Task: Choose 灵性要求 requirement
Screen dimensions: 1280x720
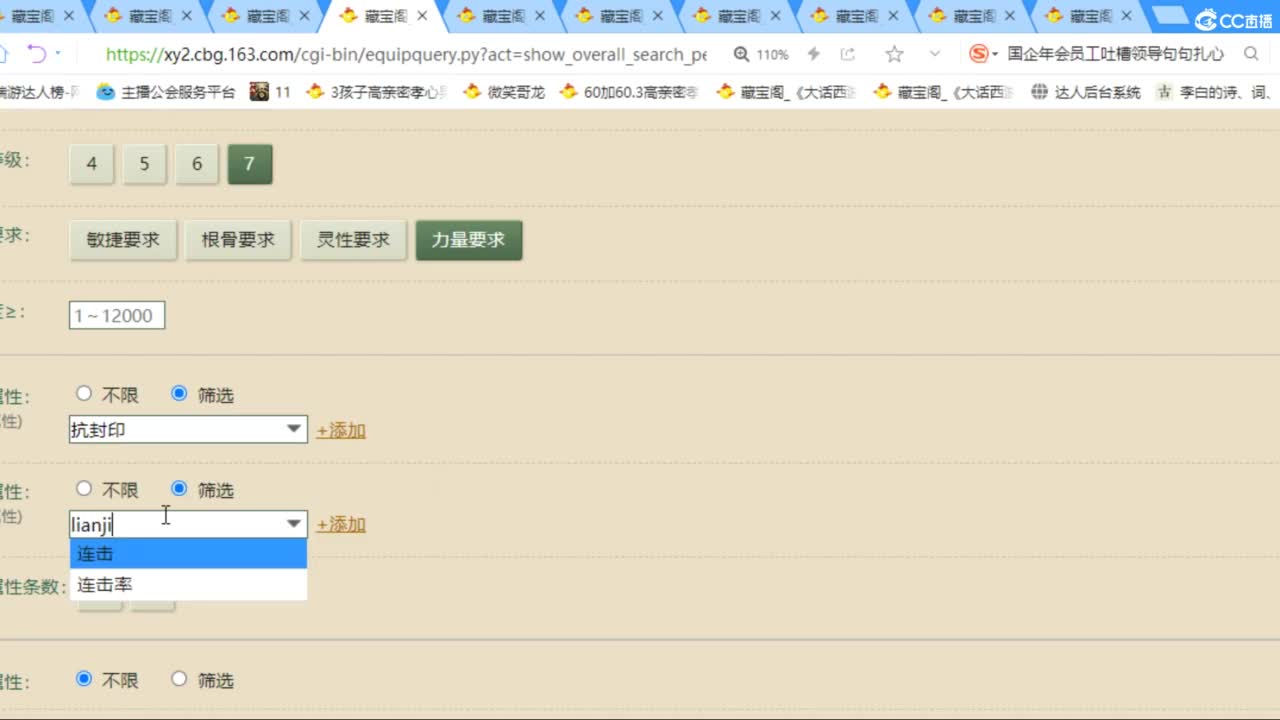Action: click(353, 240)
